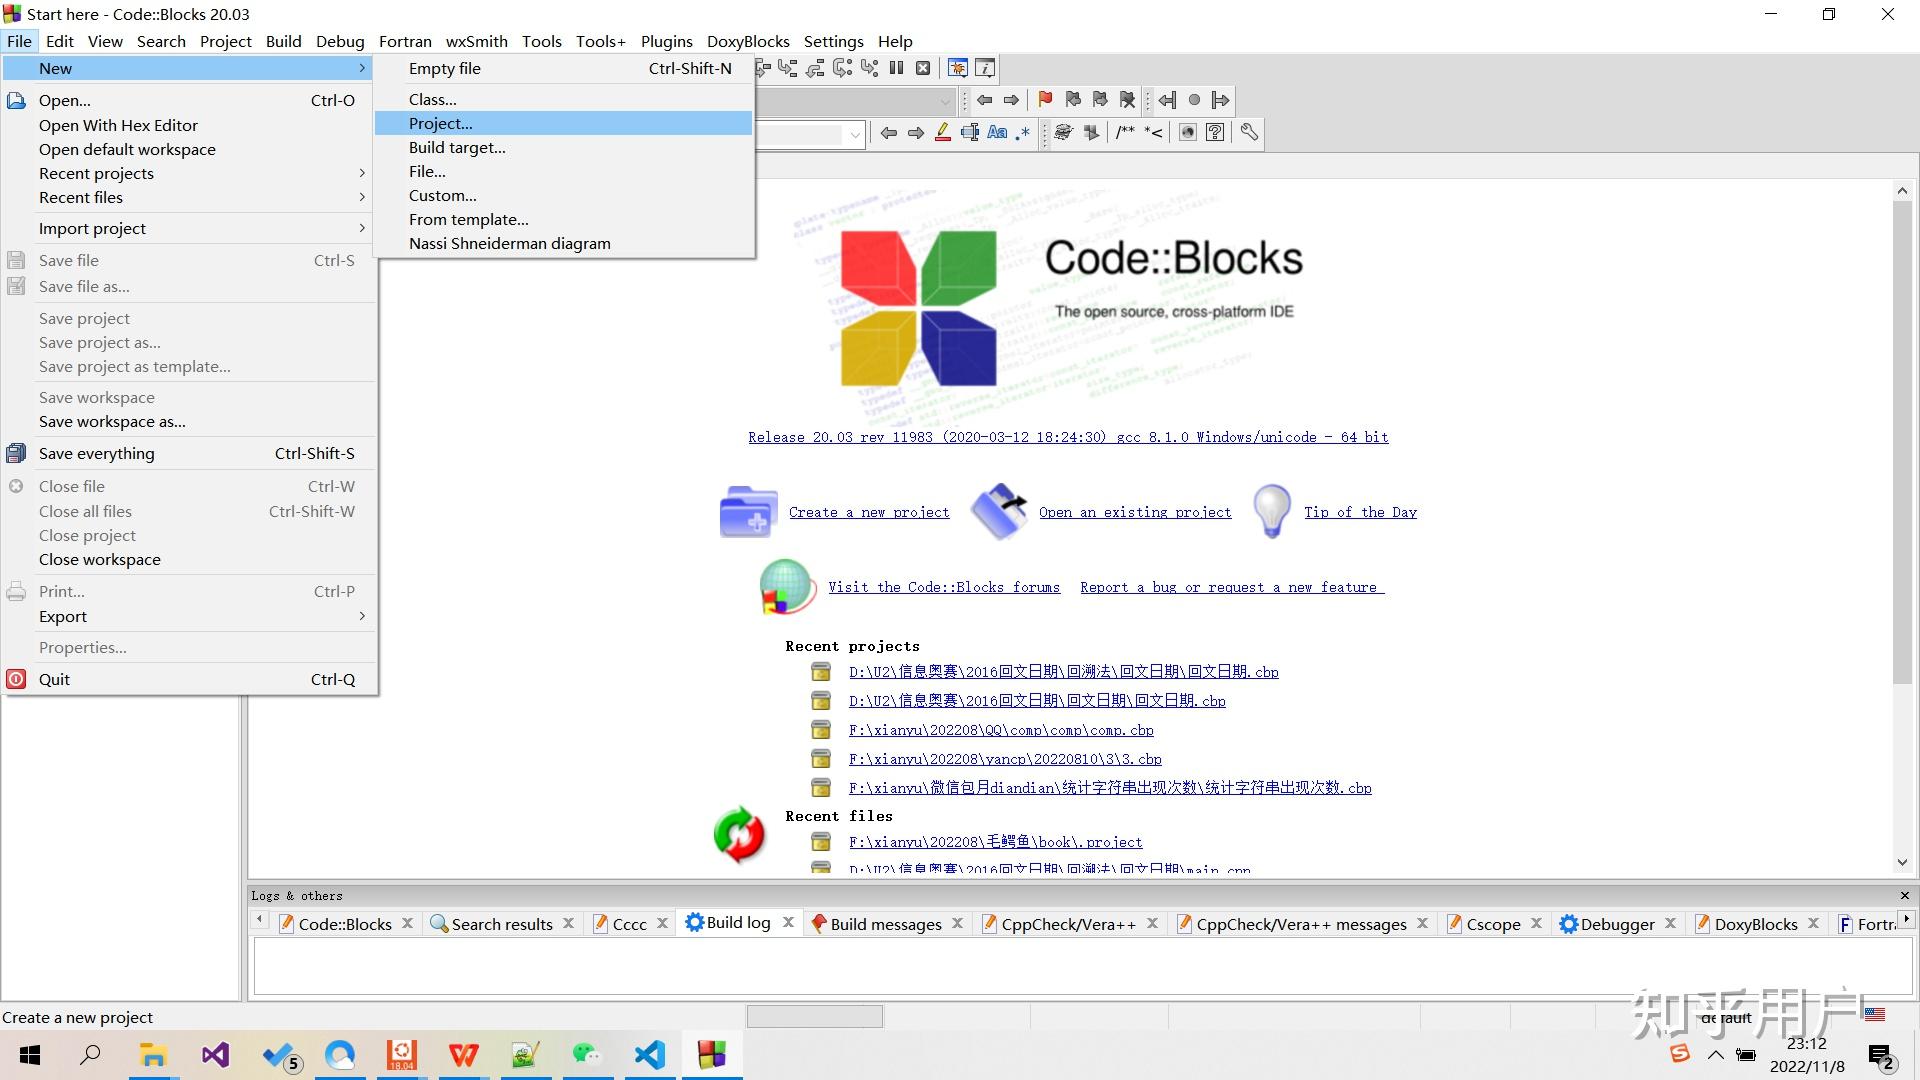Screen dimensions: 1920x1080
Task: Open the Settings menu
Action: click(833, 41)
